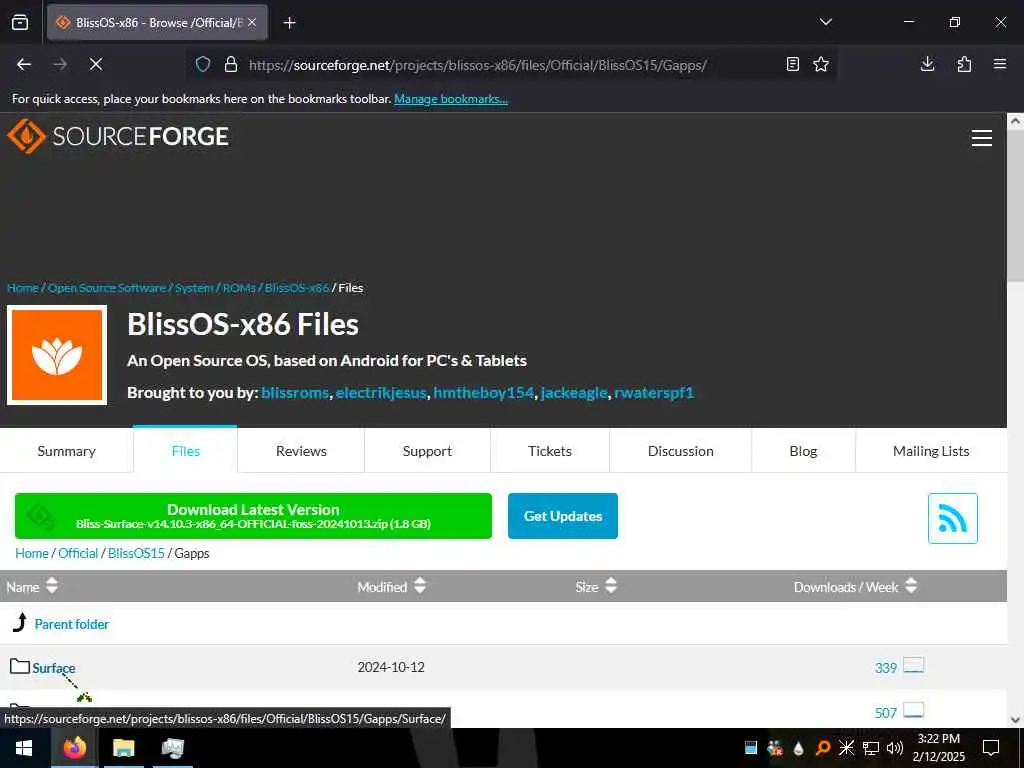Switch to the Reviews tab
This screenshot has height=768, width=1024.
[301, 451]
